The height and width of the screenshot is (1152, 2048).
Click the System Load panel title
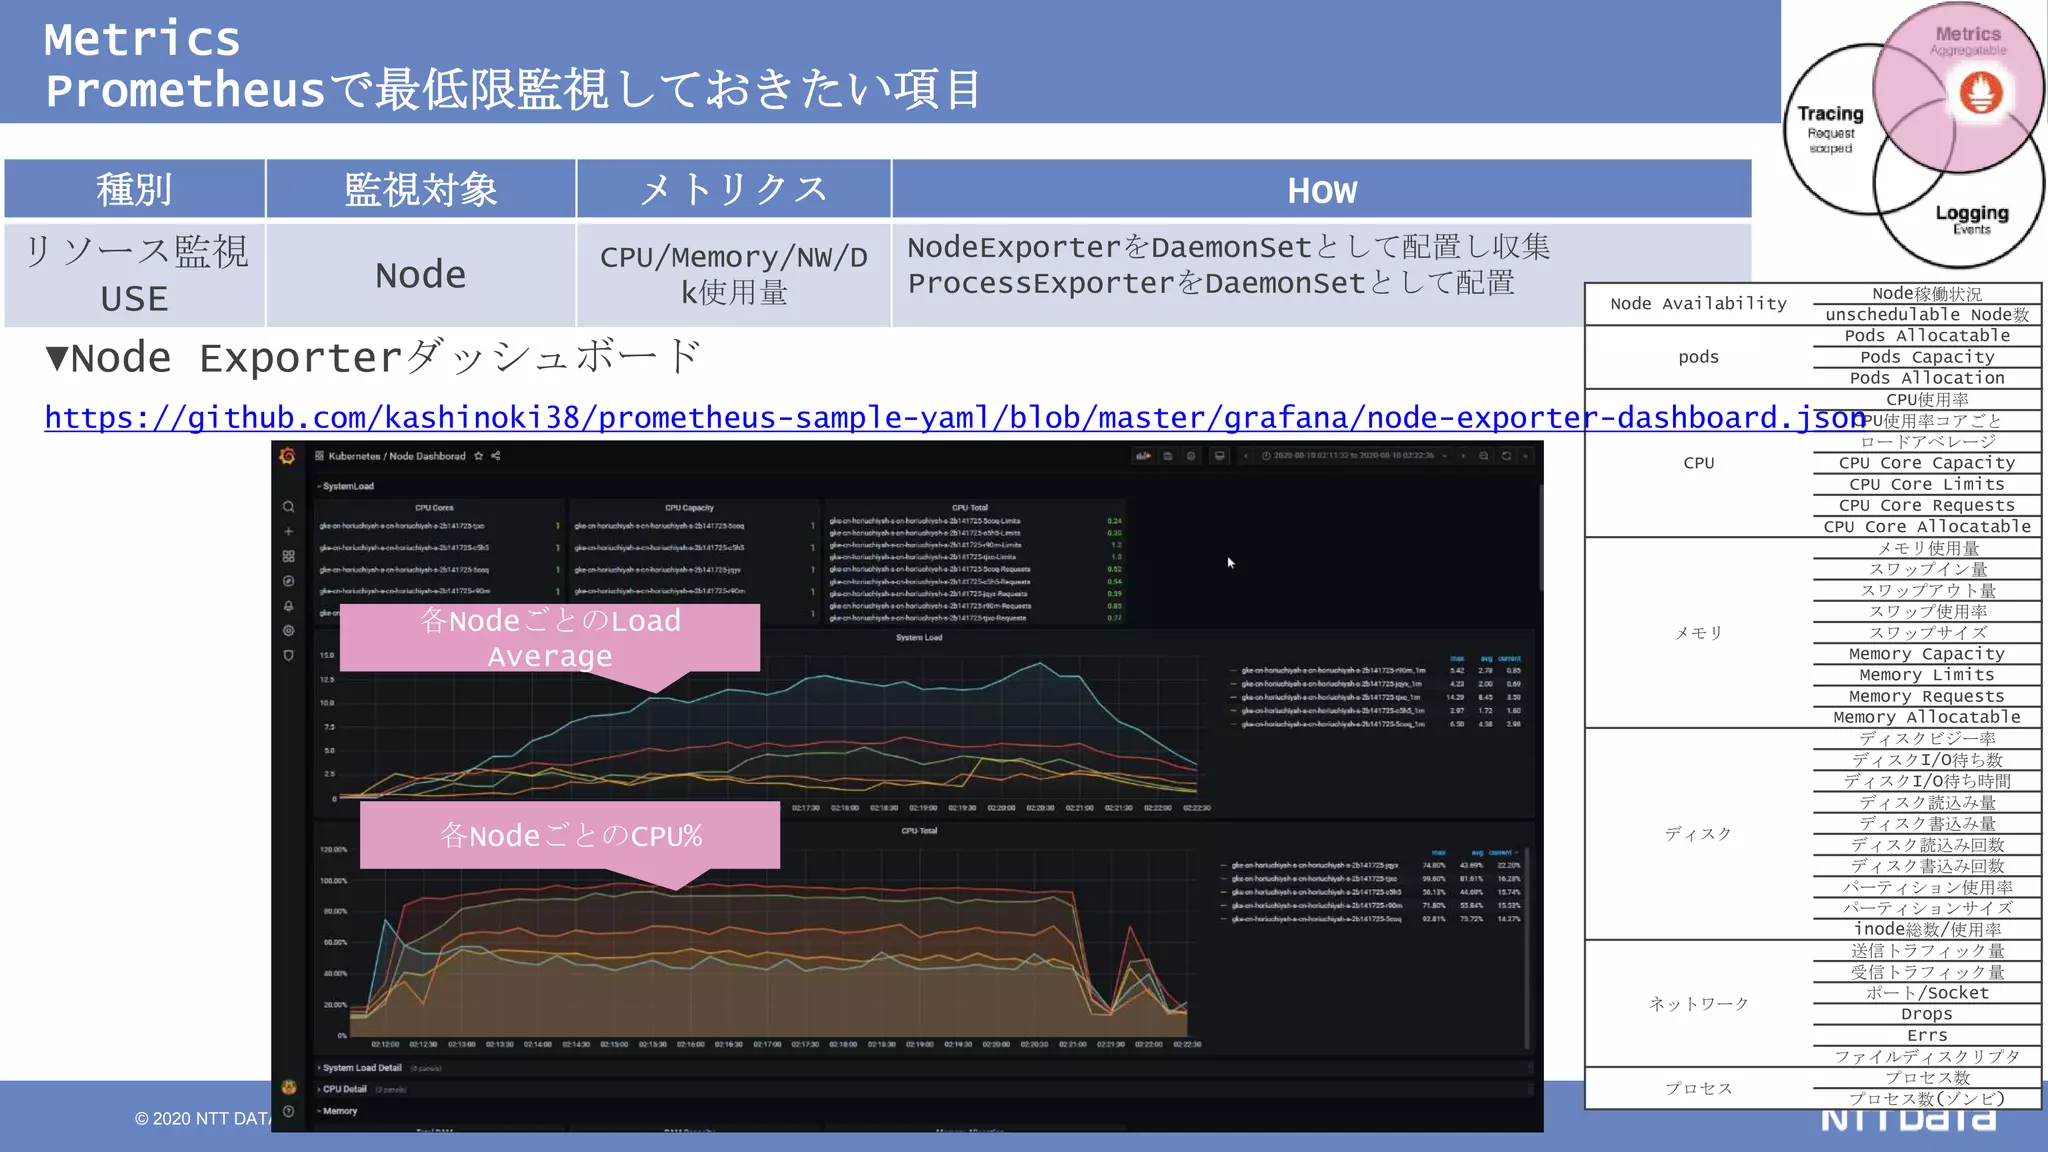click(919, 638)
